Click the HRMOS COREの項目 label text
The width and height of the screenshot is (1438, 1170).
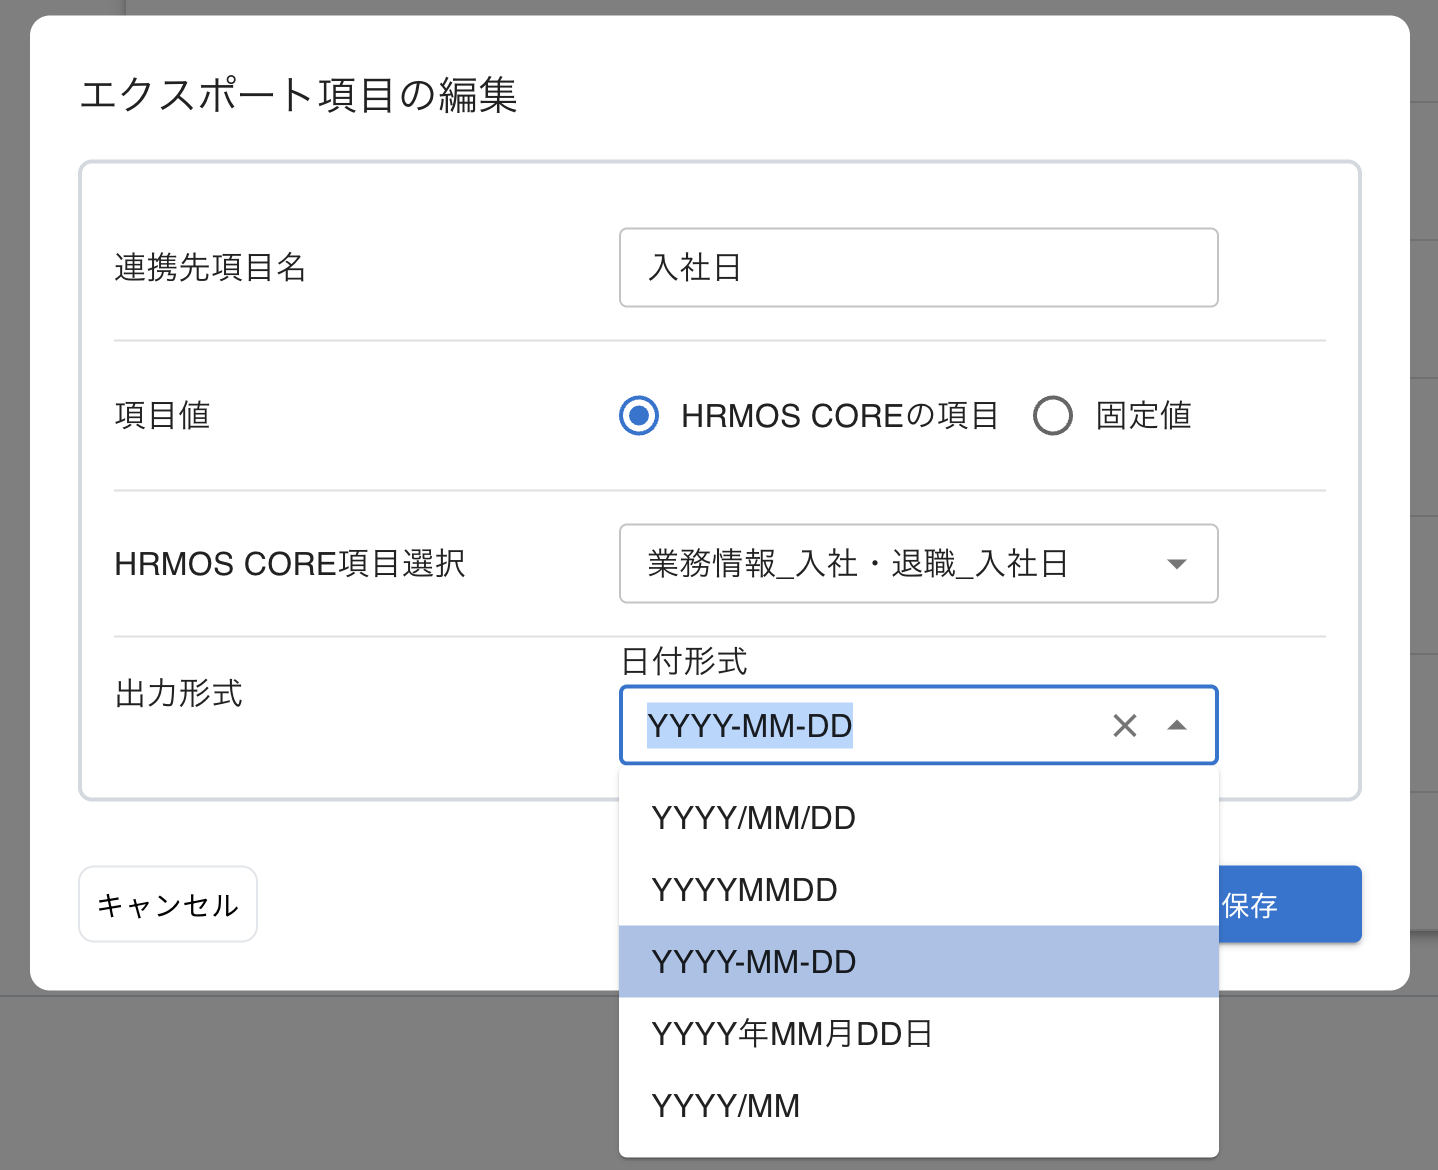point(839,416)
